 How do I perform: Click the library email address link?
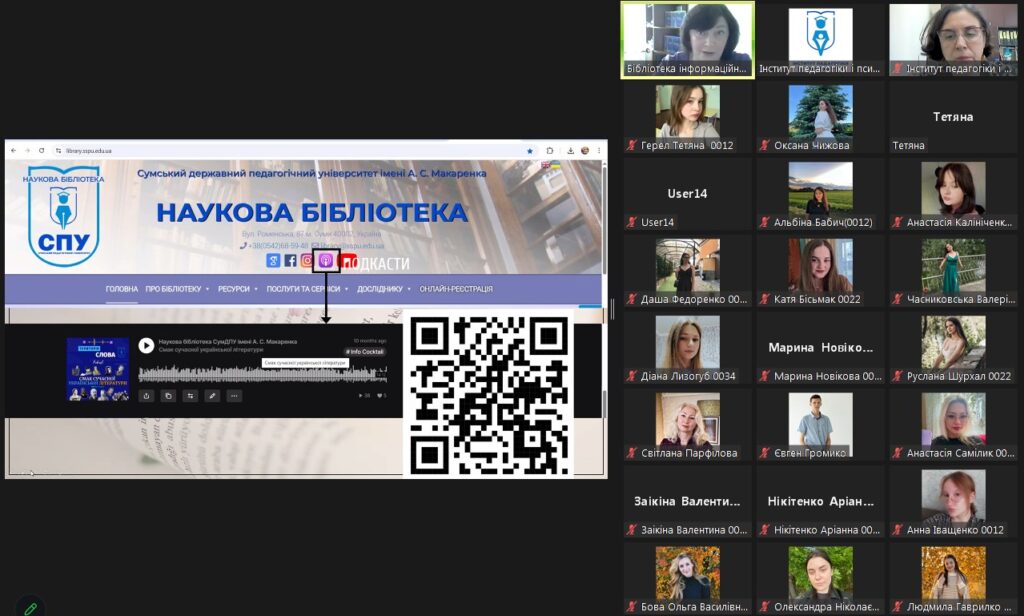348,246
